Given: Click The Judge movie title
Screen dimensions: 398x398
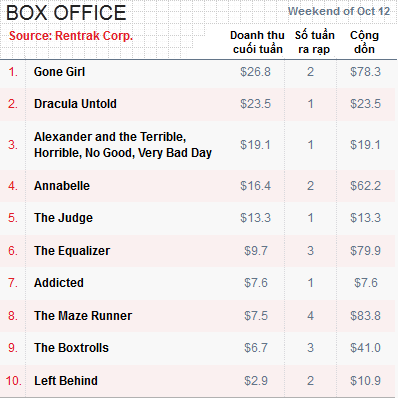Looking at the screenshot, I should (63, 218).
